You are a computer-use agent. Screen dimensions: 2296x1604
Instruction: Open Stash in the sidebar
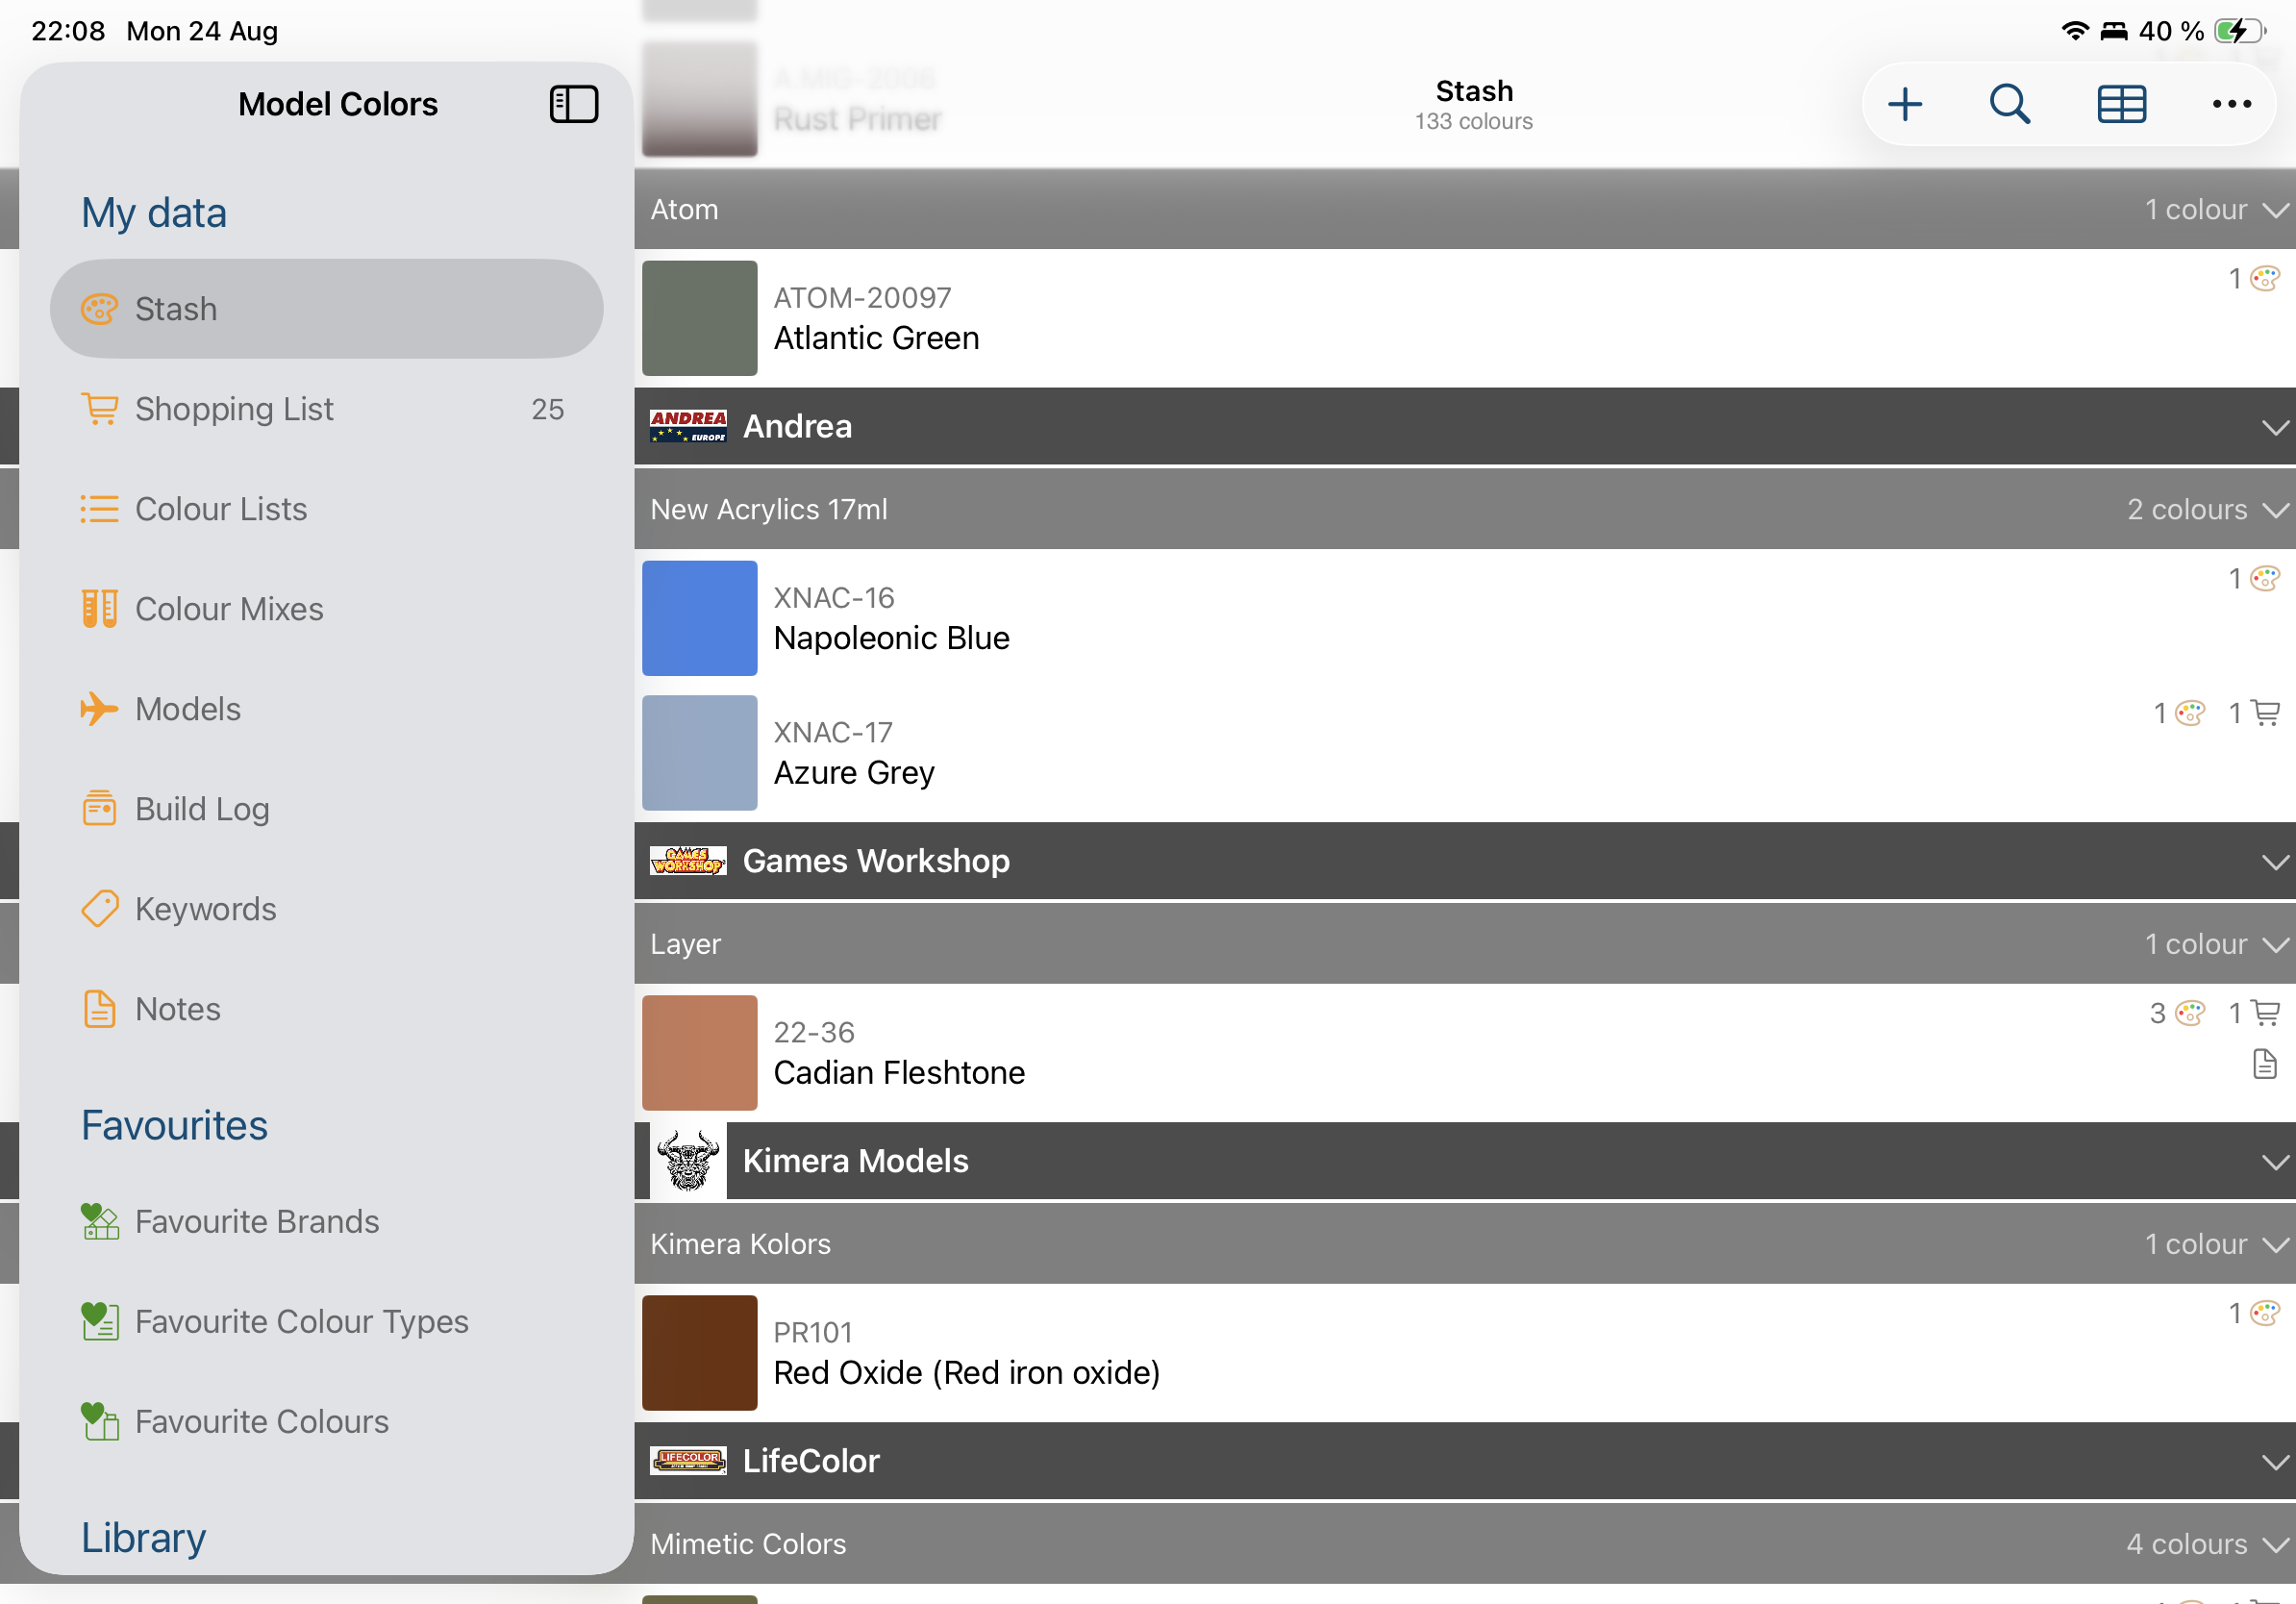click(326, 309)
